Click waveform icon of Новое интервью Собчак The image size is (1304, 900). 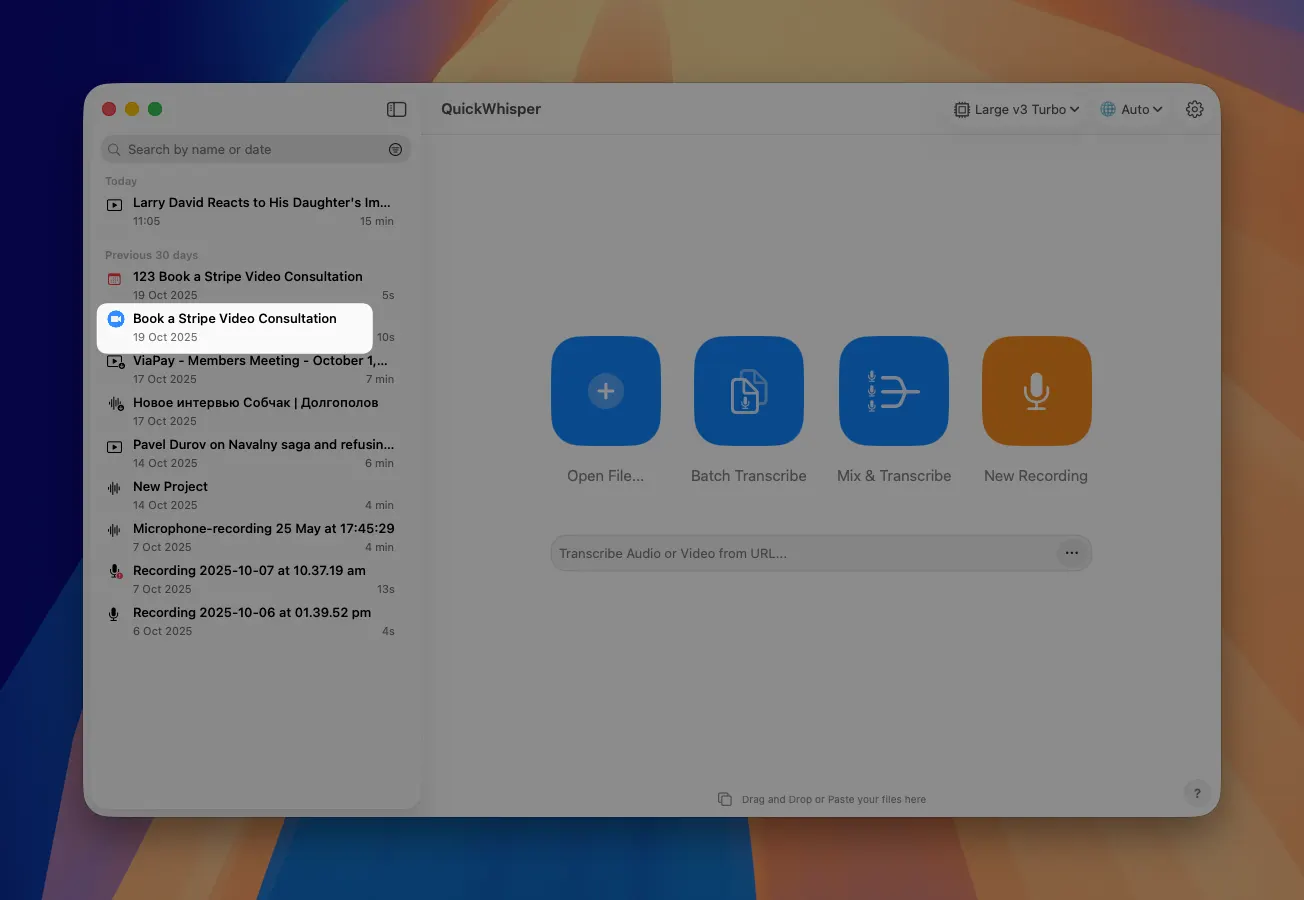115,403
